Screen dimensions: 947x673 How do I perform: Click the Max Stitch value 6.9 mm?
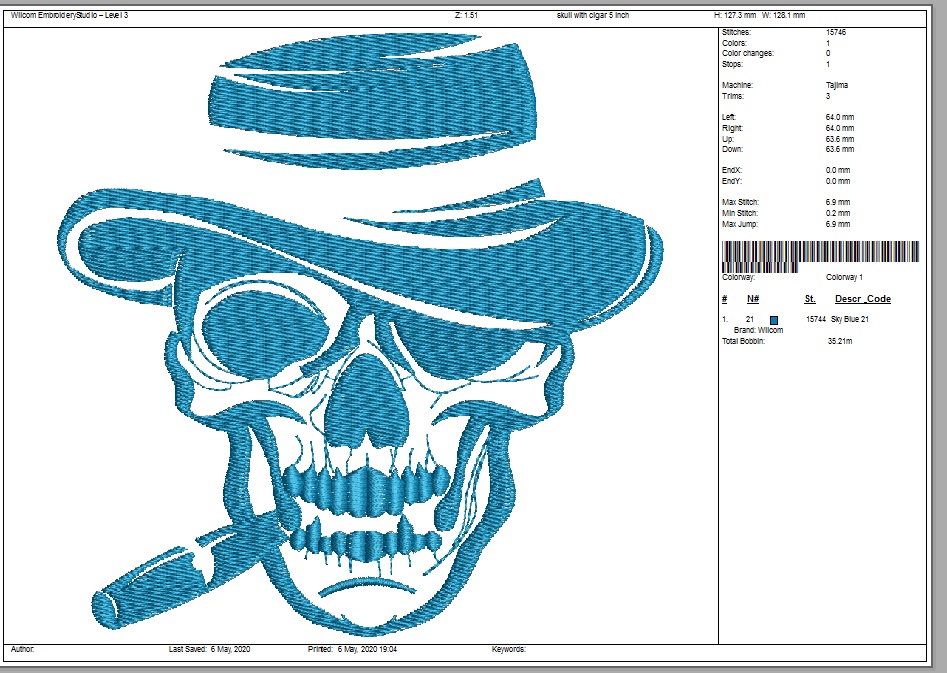(x=838, y=203)
